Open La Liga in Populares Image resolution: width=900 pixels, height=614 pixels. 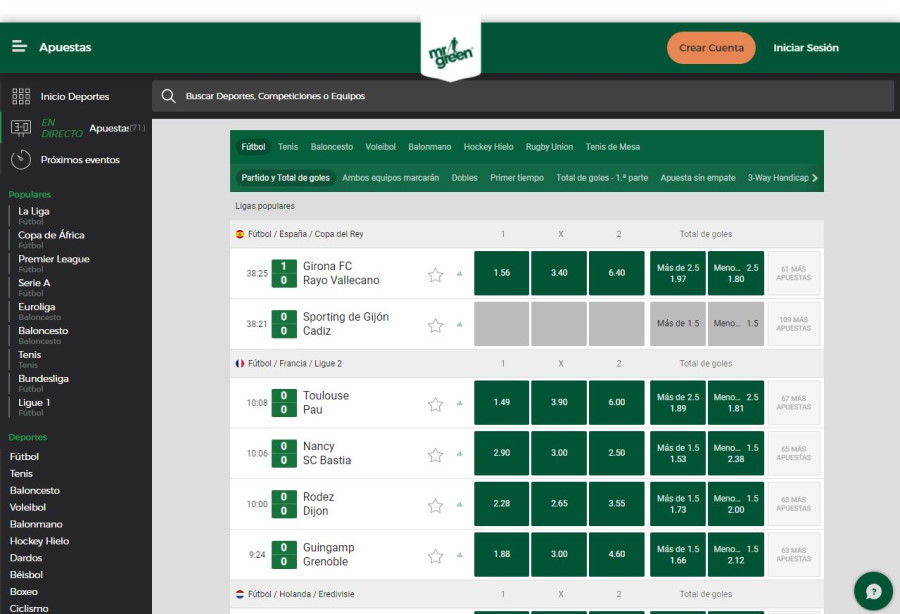tap(33, 215)
